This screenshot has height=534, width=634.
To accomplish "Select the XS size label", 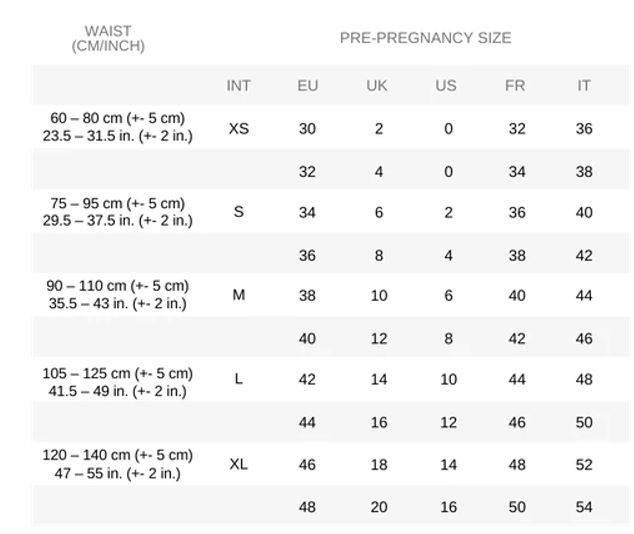I will (x=239, y=129).
